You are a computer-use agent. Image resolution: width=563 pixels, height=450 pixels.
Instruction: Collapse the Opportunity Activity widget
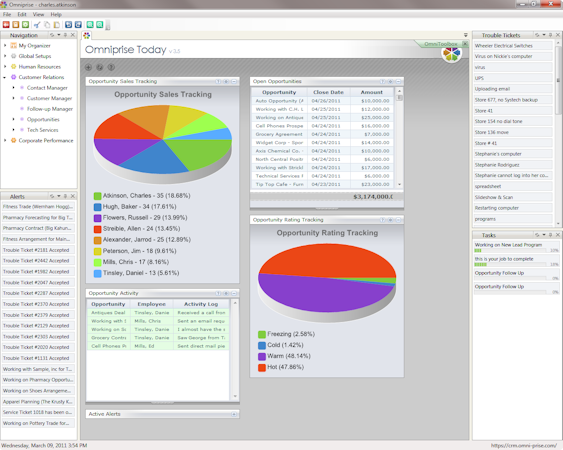point(234,293)
